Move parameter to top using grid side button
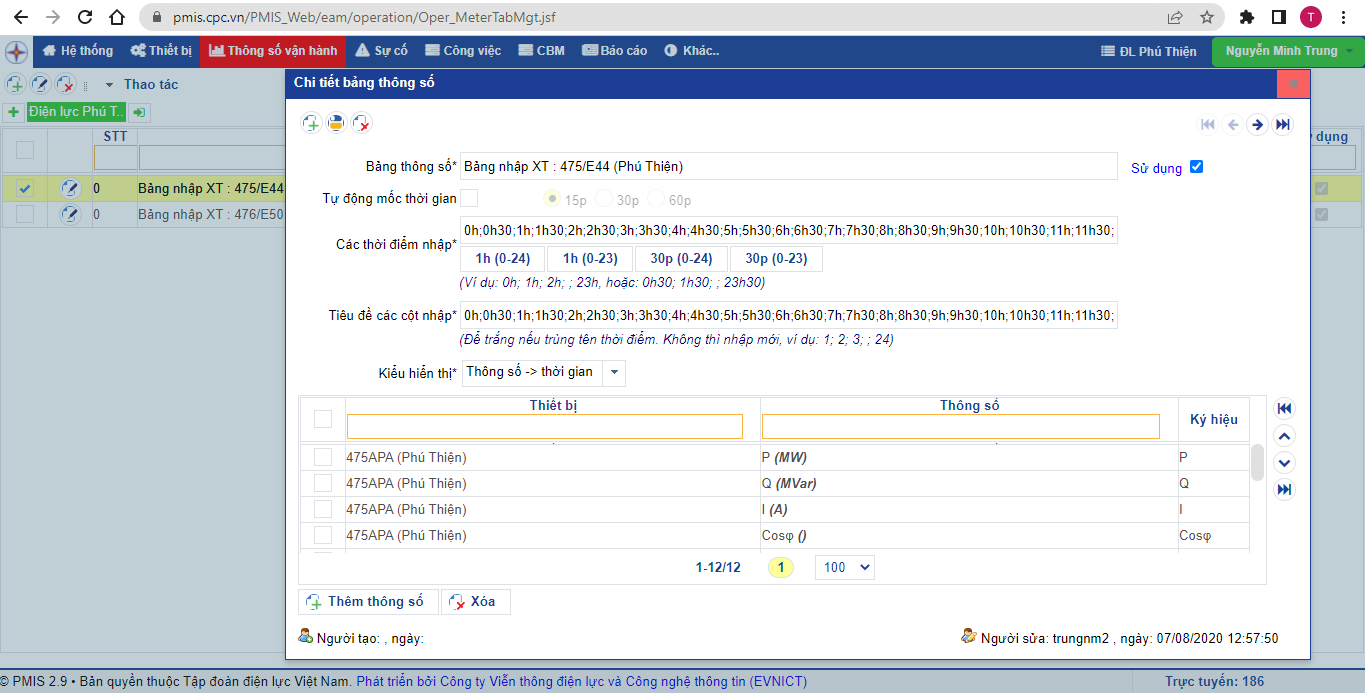This screenshot has height=693, width=1365. pyautogui.click(x=1285, y=408)
